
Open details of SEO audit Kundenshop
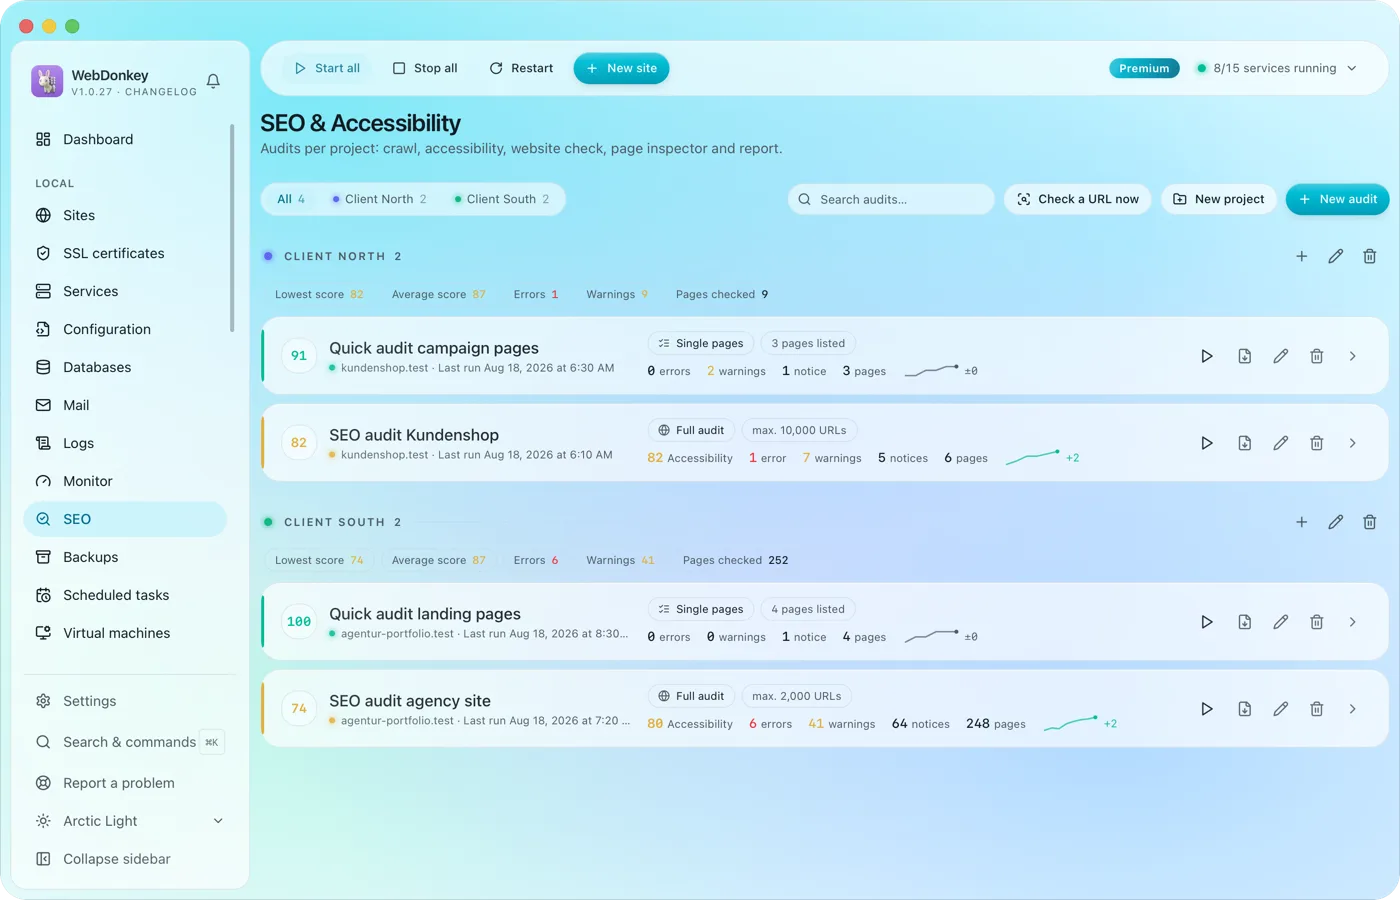click(x=1353, y=443)
